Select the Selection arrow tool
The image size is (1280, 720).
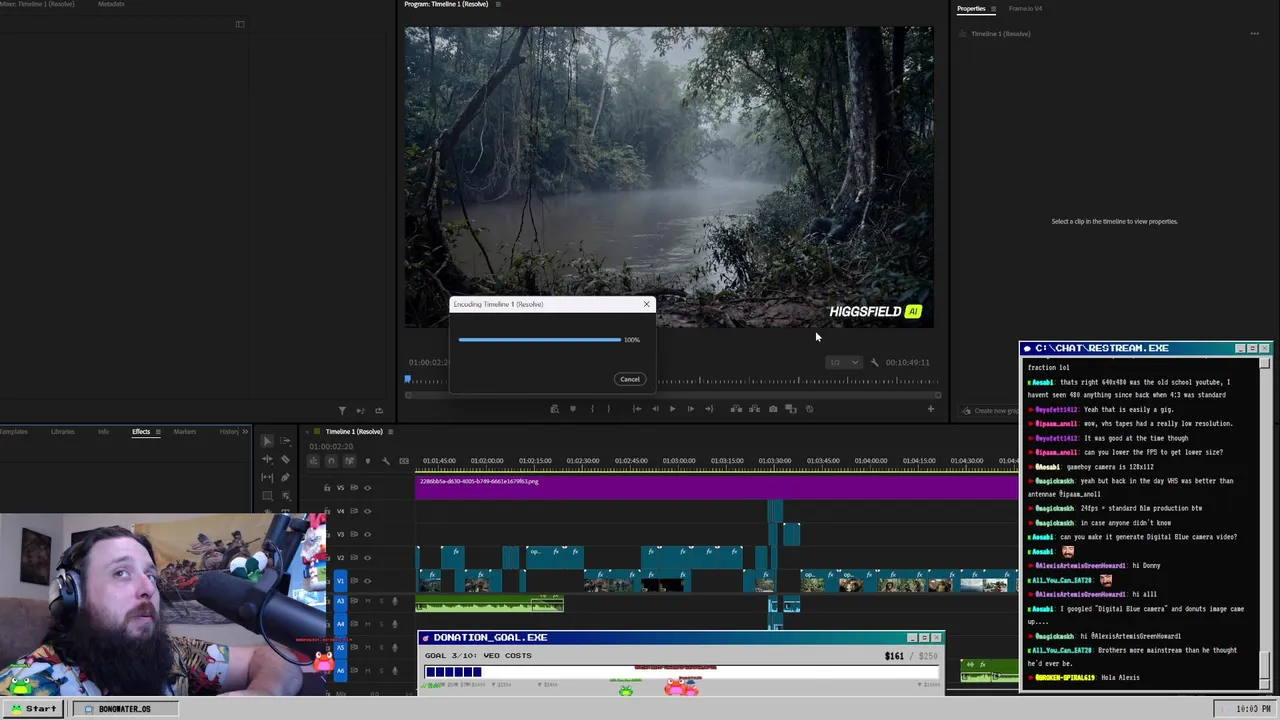(267, 441)
